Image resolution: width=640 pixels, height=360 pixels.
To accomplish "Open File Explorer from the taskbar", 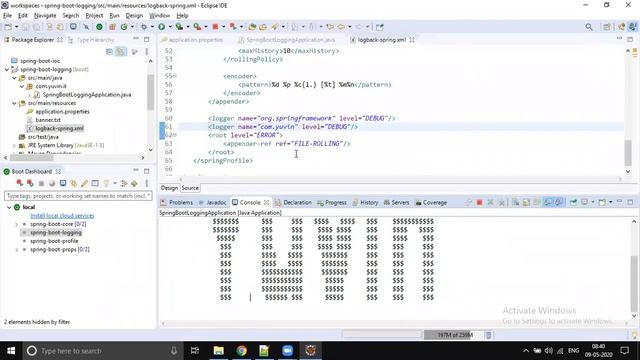I will click(218, 351).
